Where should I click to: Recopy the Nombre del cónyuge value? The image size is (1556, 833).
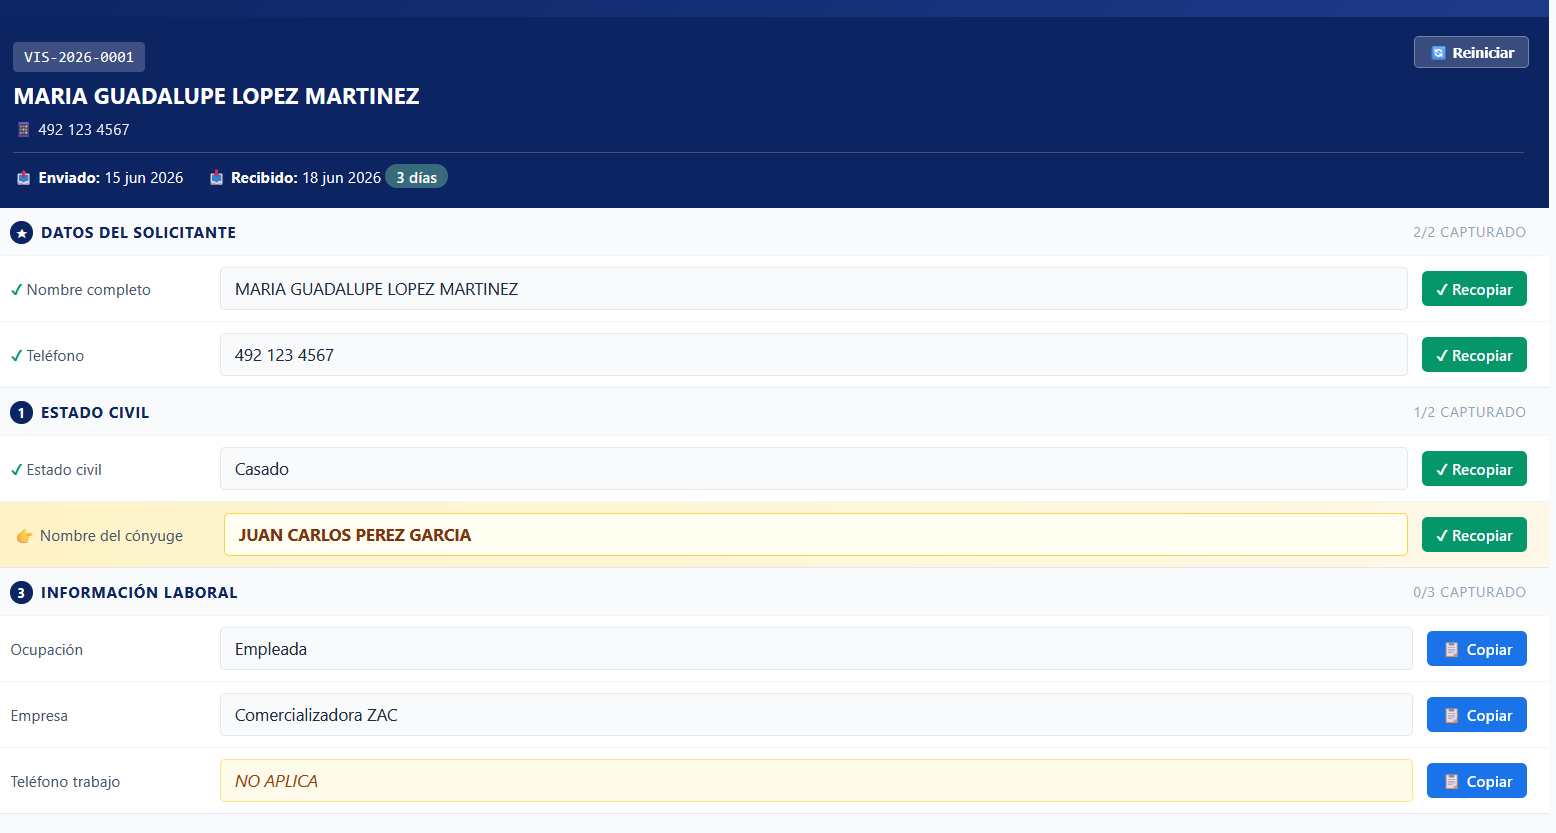1474,535
